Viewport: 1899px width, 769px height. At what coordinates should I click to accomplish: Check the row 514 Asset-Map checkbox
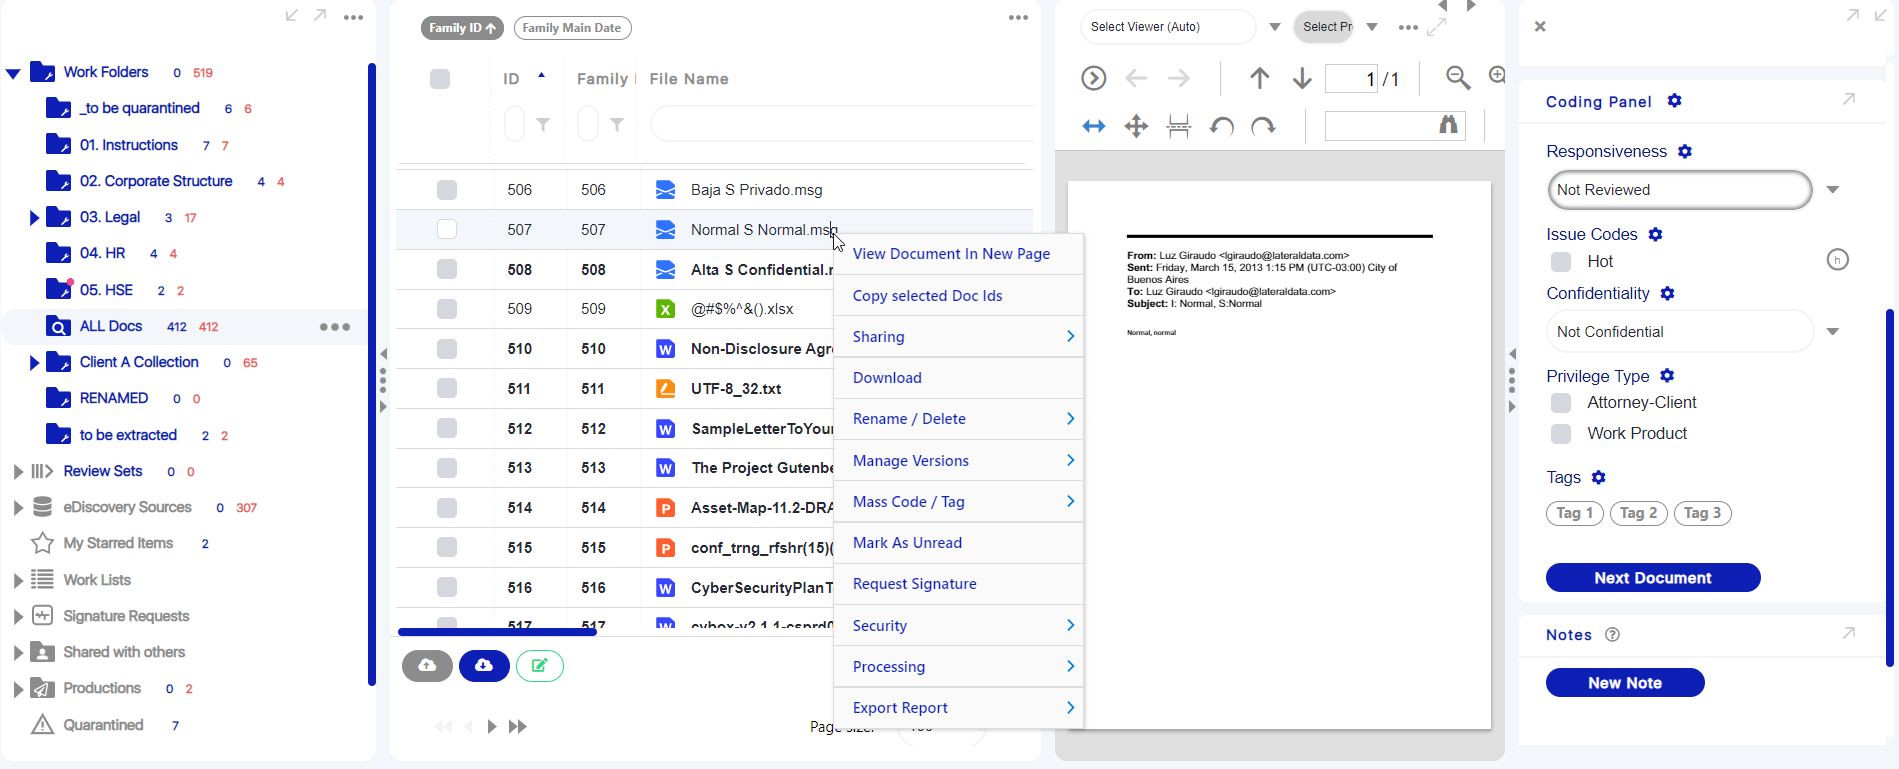[447, 508]
